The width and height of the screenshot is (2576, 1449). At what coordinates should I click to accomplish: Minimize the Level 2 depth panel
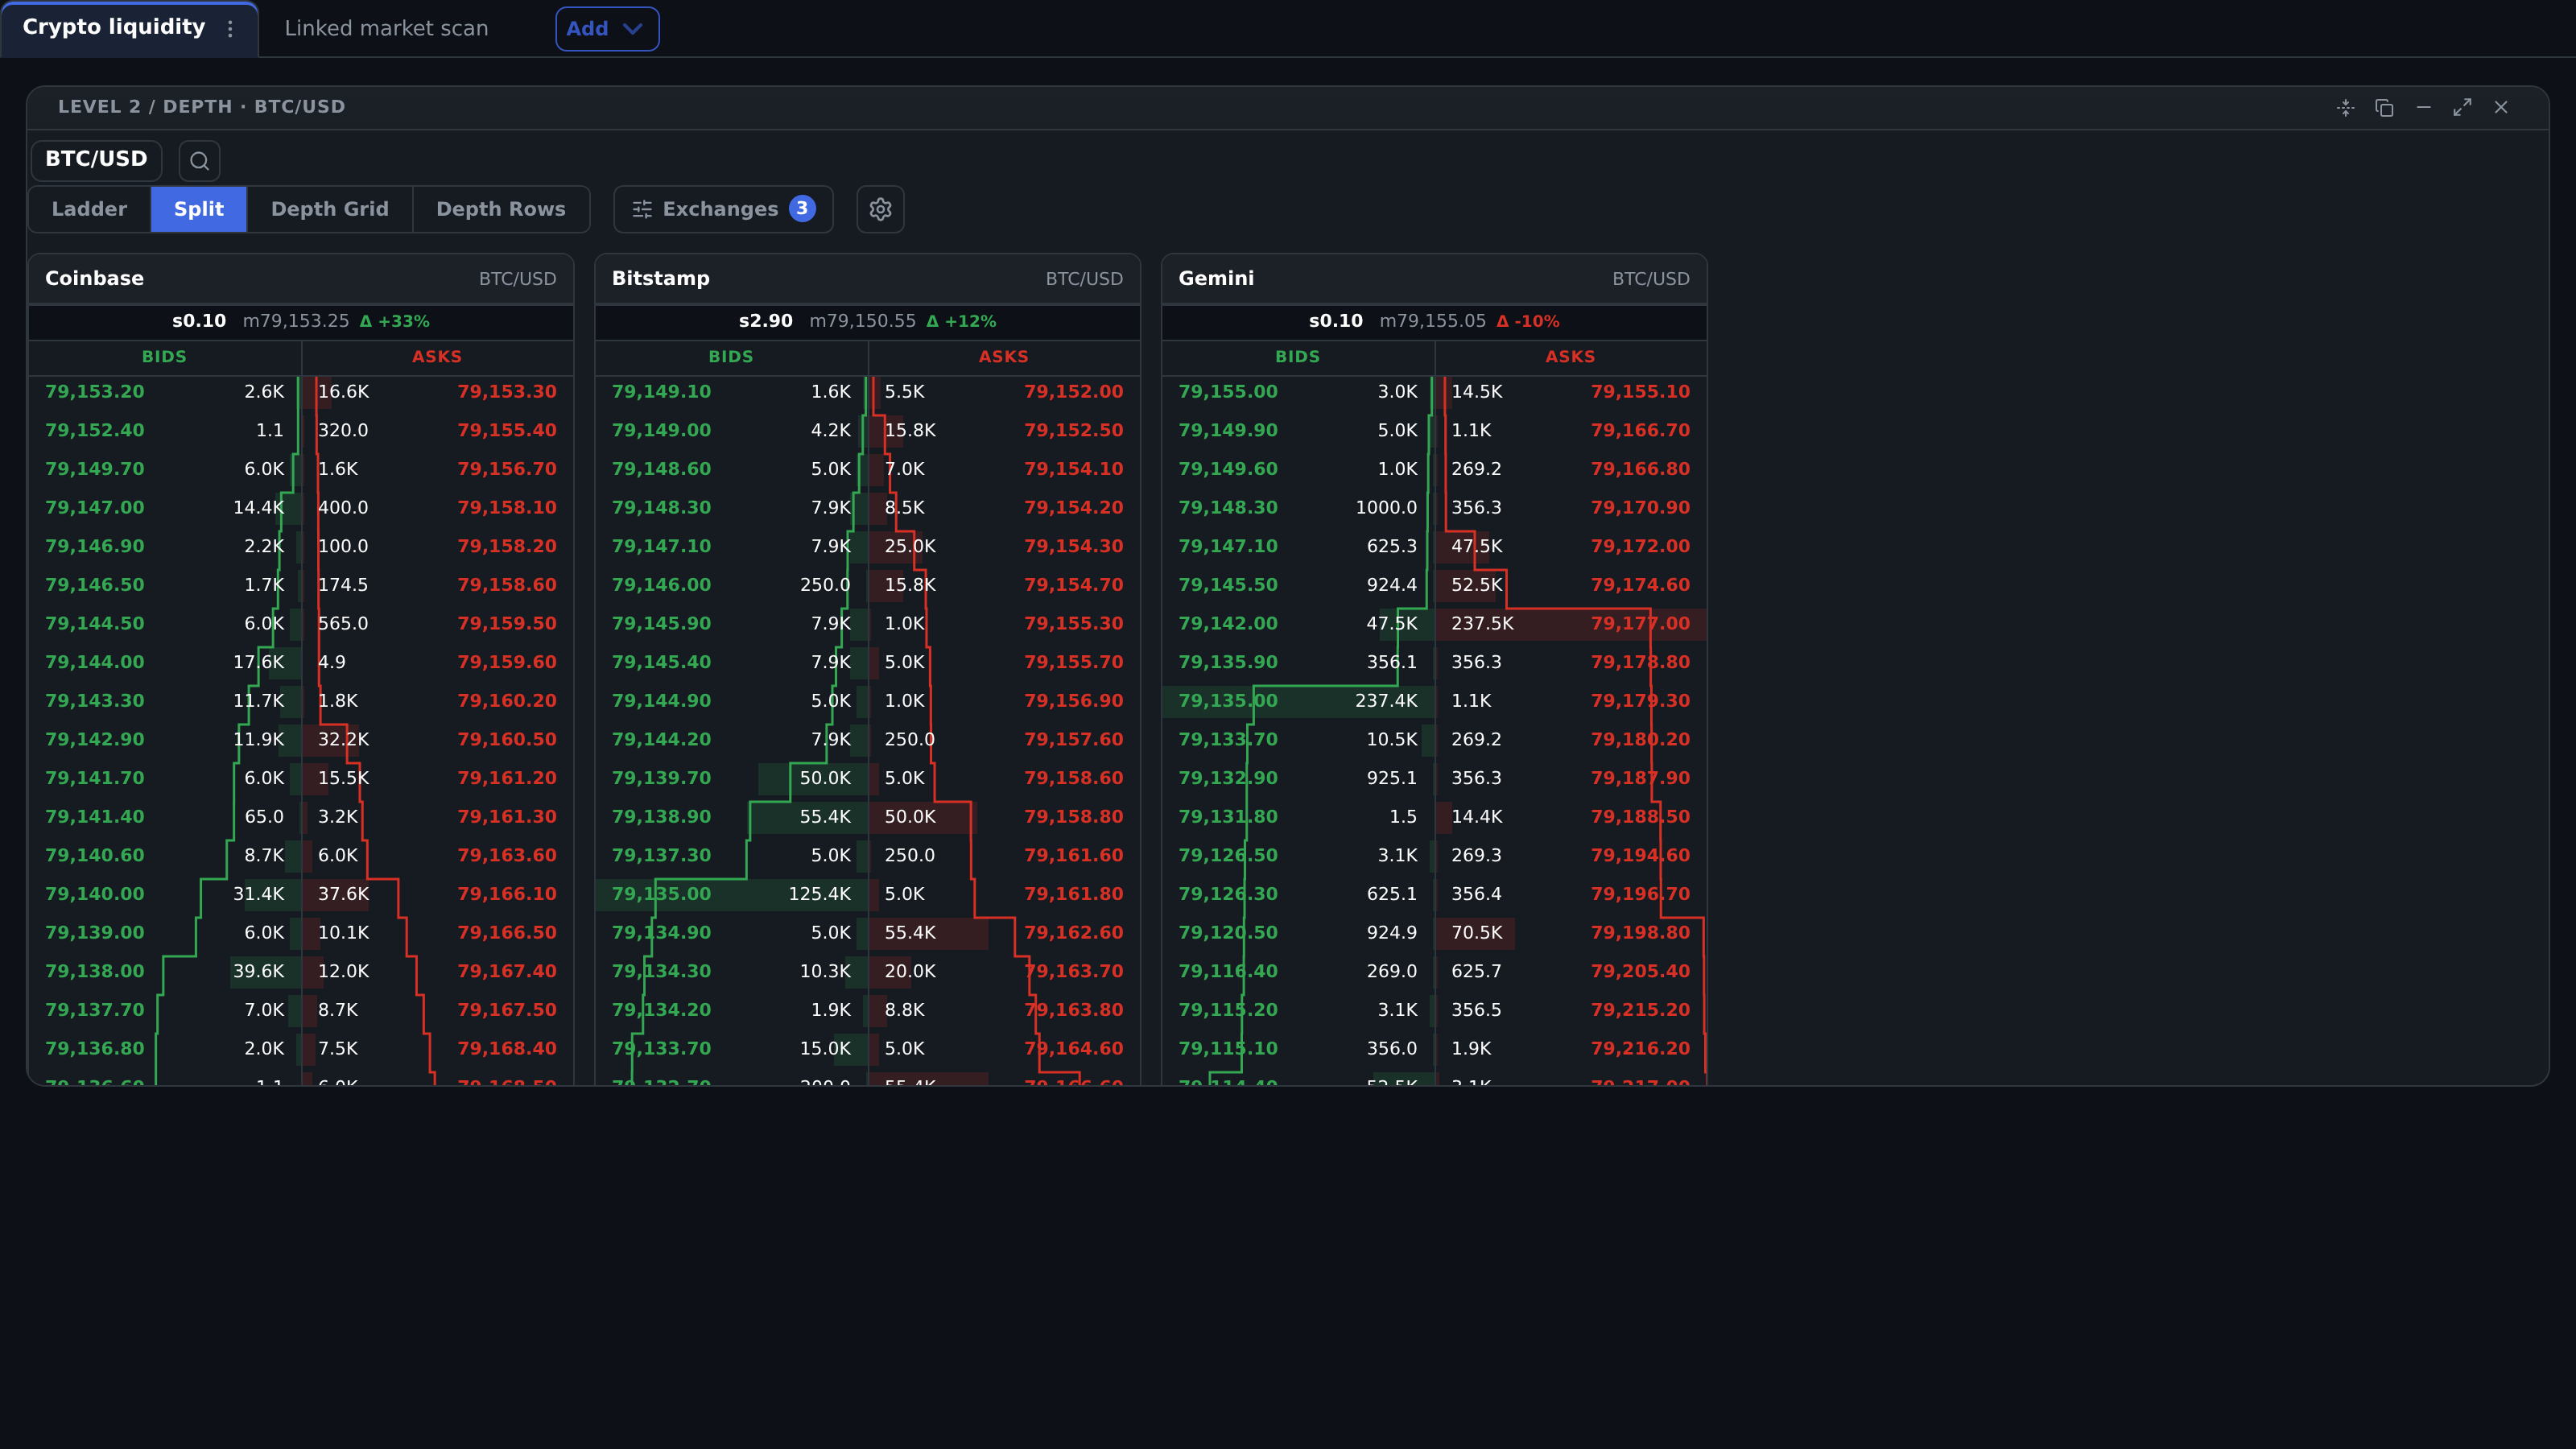[2423, 108]
